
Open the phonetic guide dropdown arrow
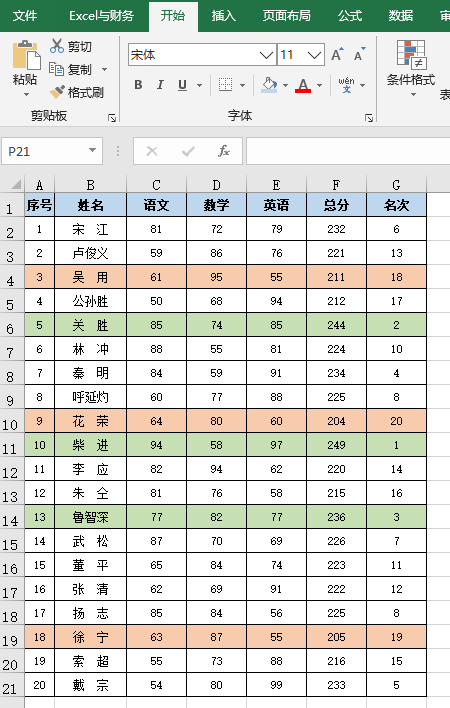(362, 85)
